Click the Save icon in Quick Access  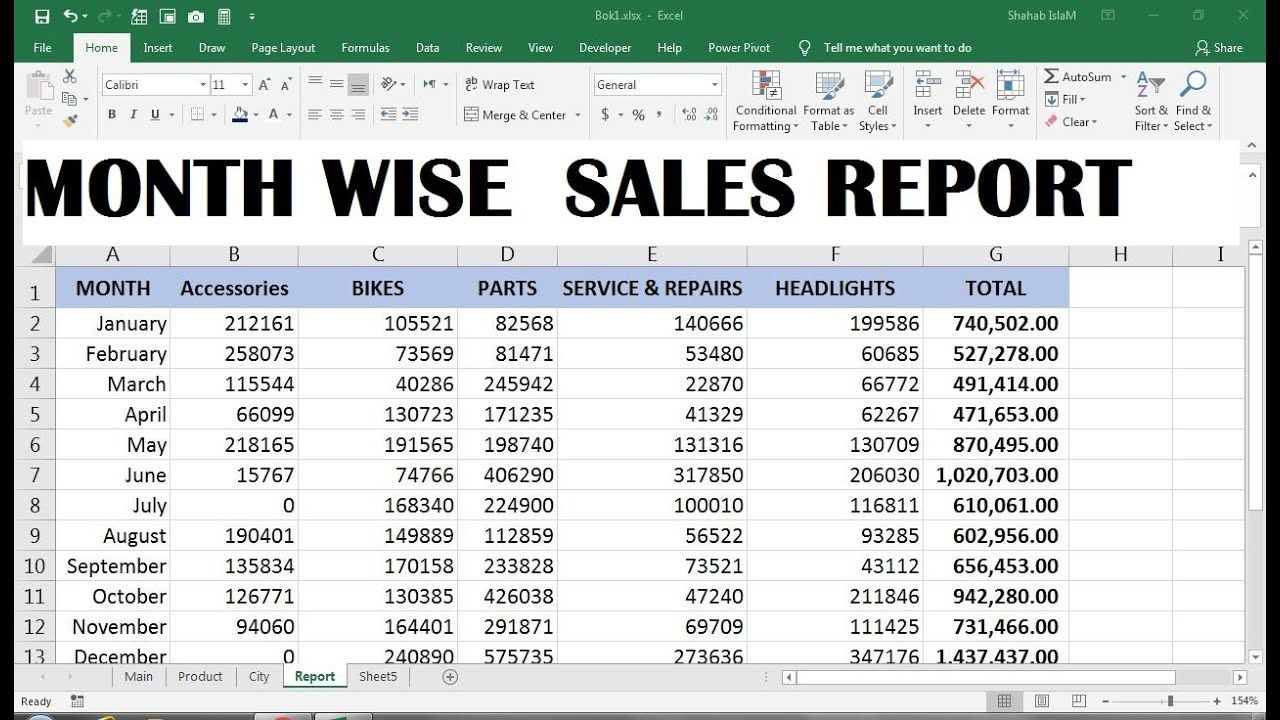pyautogui.click(x=41, y=17)
